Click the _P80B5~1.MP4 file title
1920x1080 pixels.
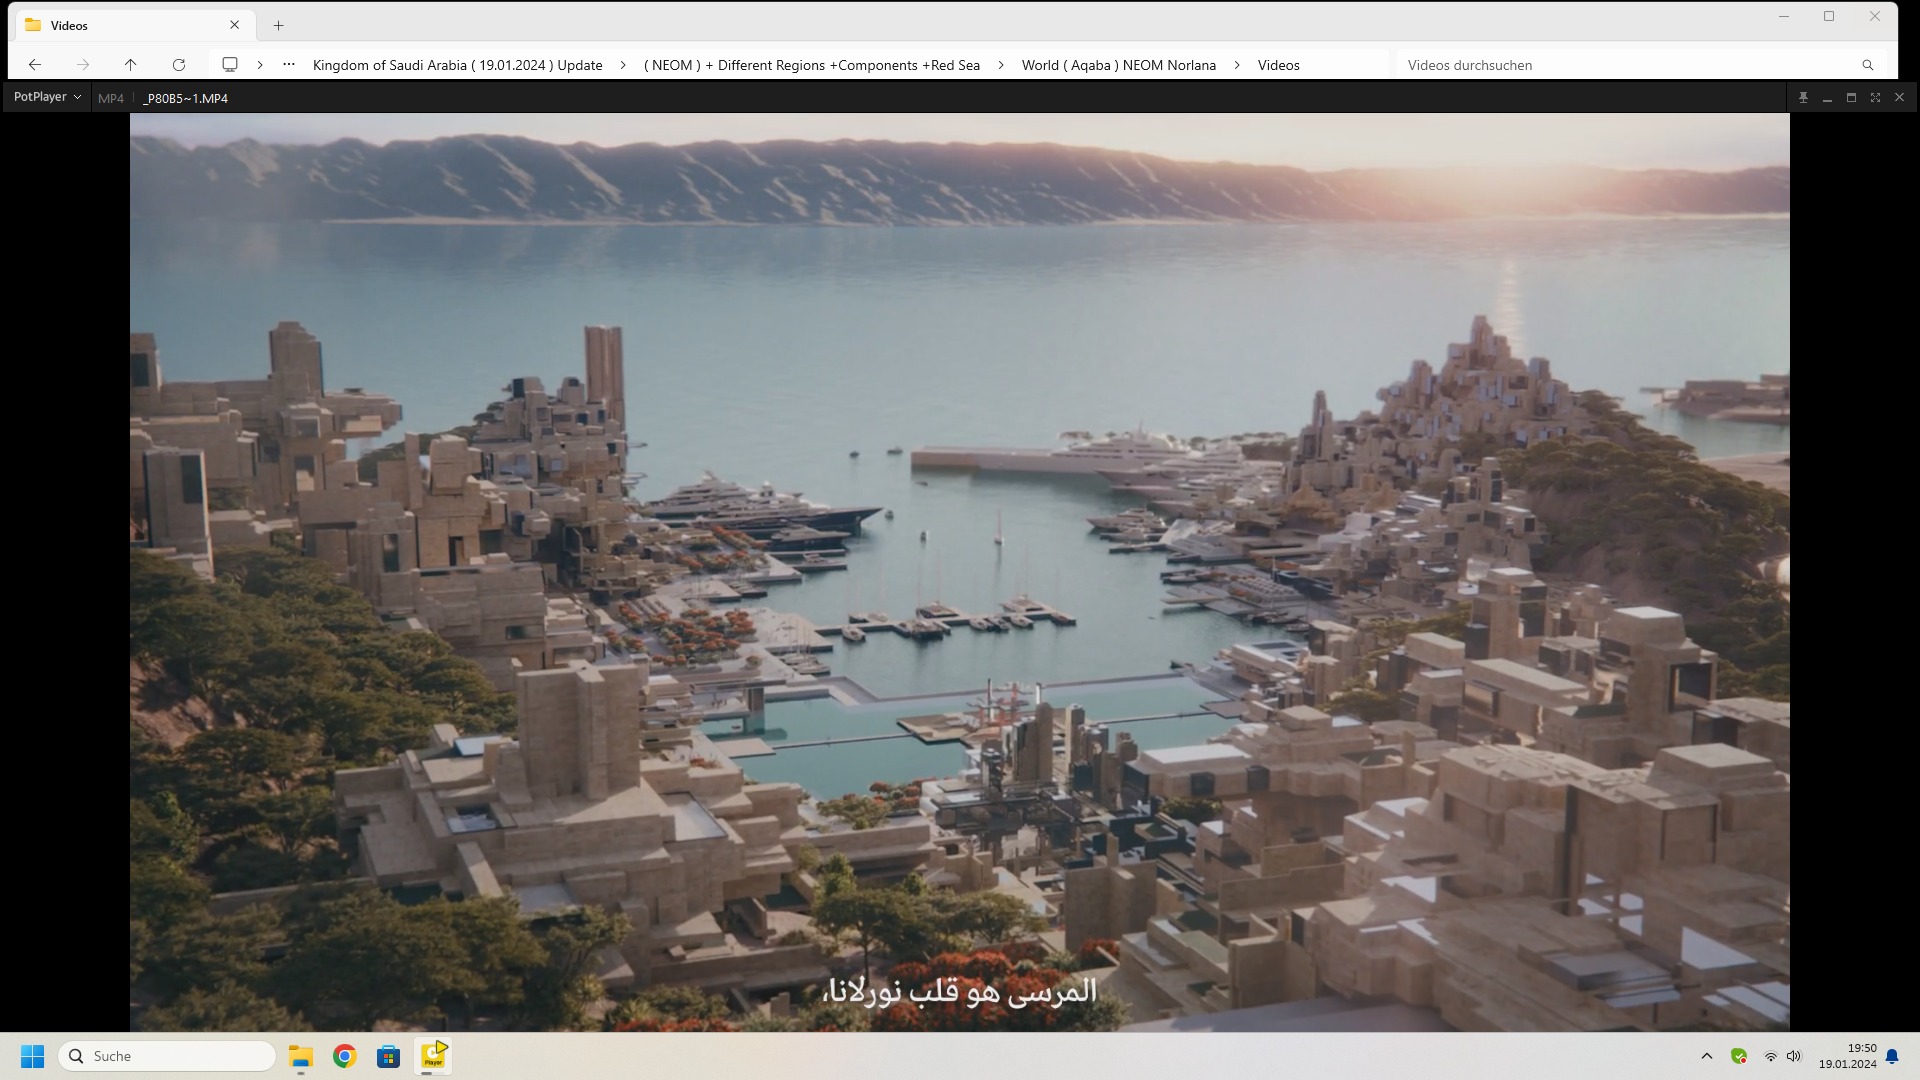coord(186,98)
